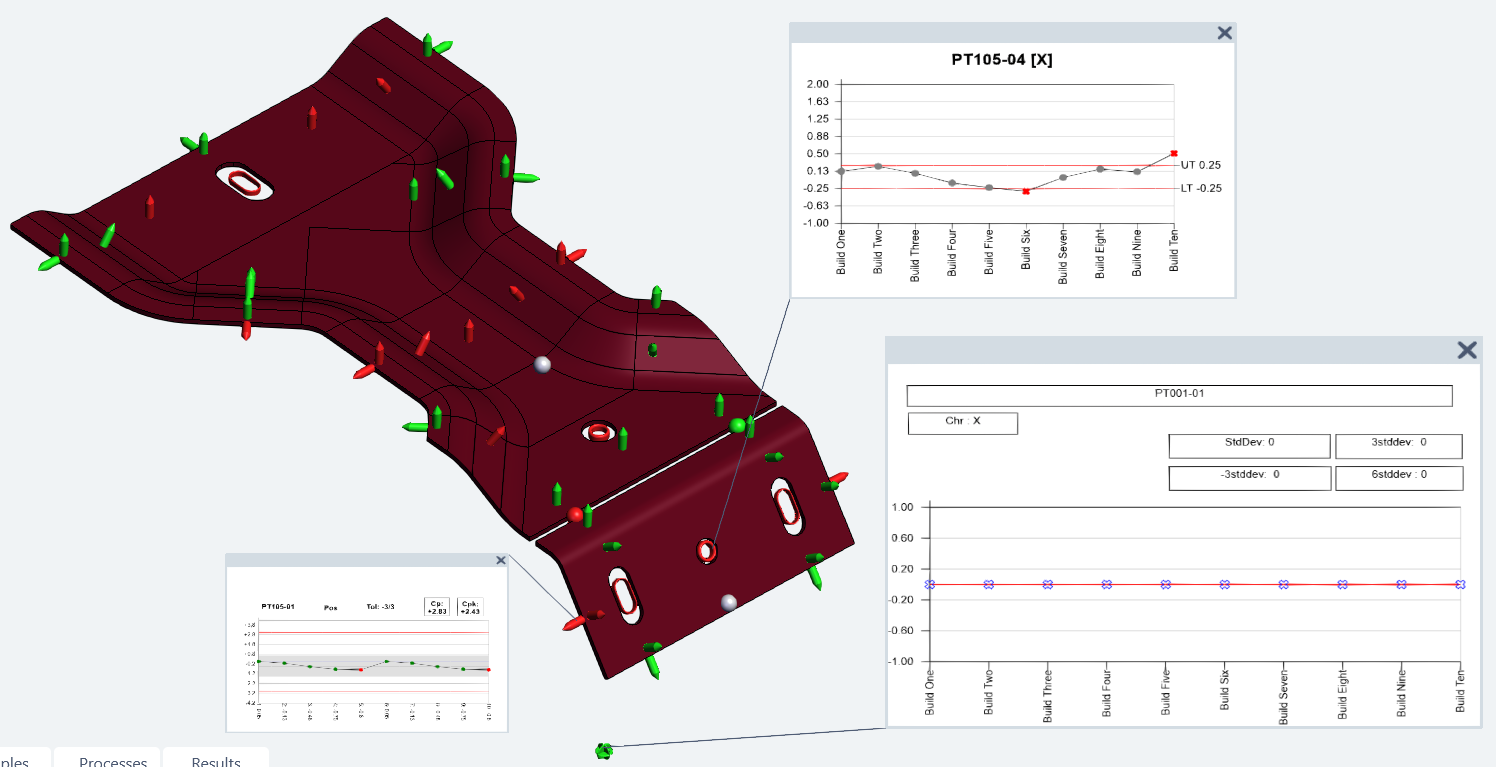Select the -3stddev value box
The height and width of the screenshot is (767, 1496).
[x=1249, y=477]
